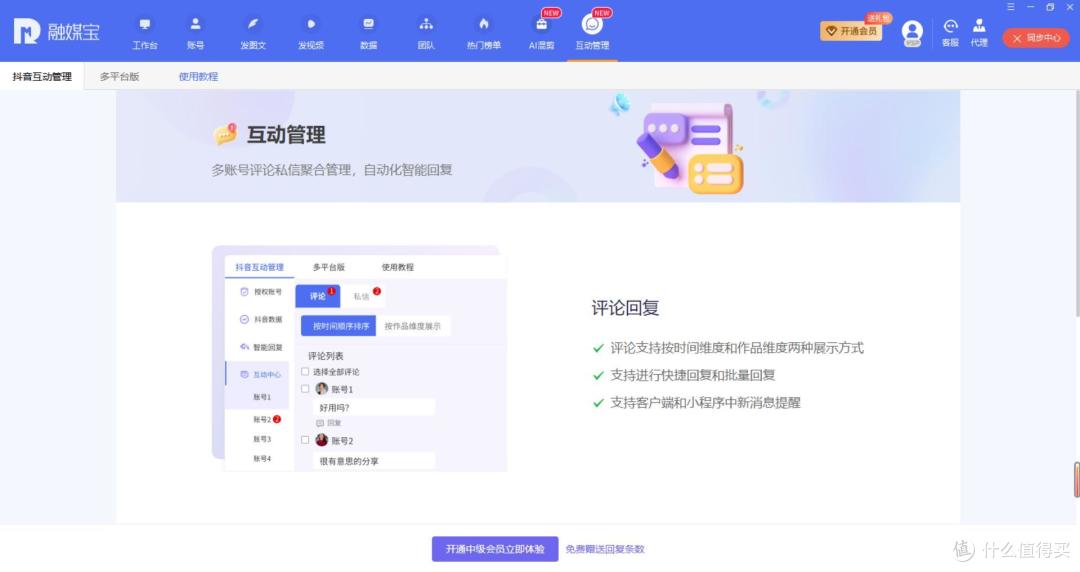Select the 互动管理 interaction icon
The width and height of the screenshot is (1080, 572).
pos(592,33)
